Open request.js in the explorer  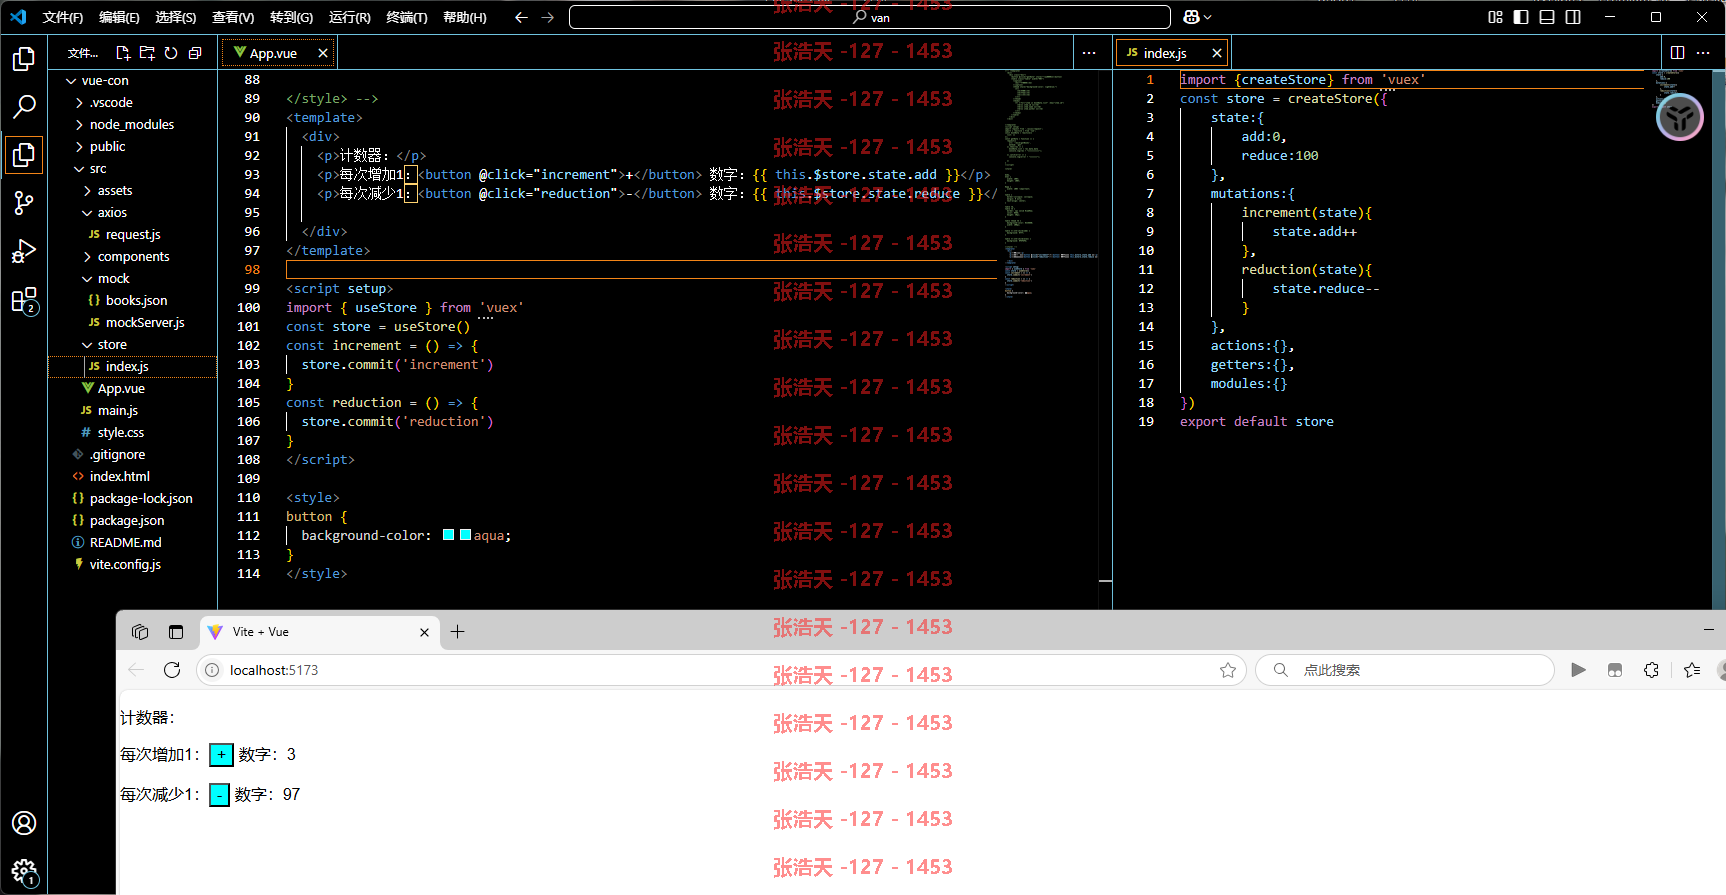click(133, 235)
